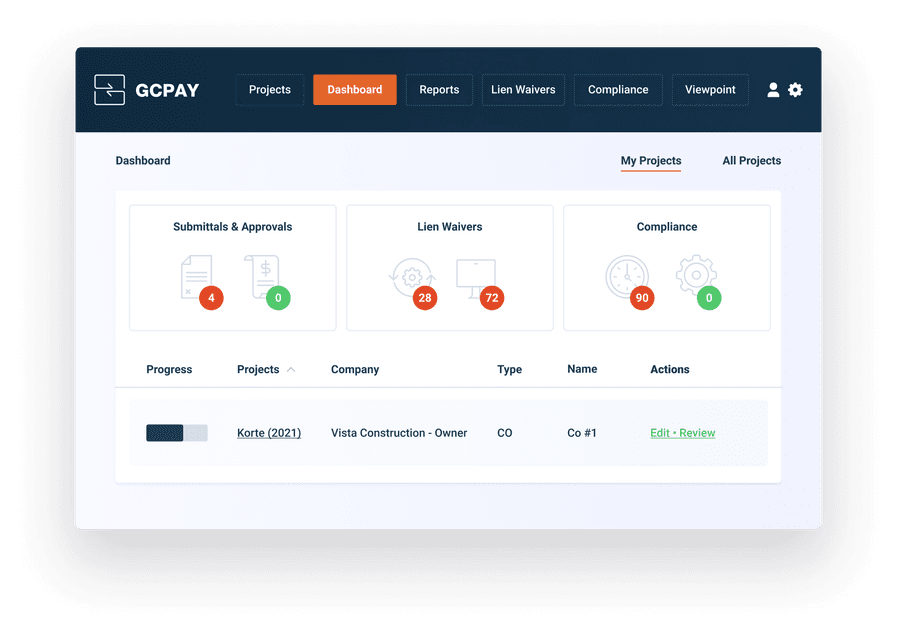Open the user account profile icon

(773, 89)
